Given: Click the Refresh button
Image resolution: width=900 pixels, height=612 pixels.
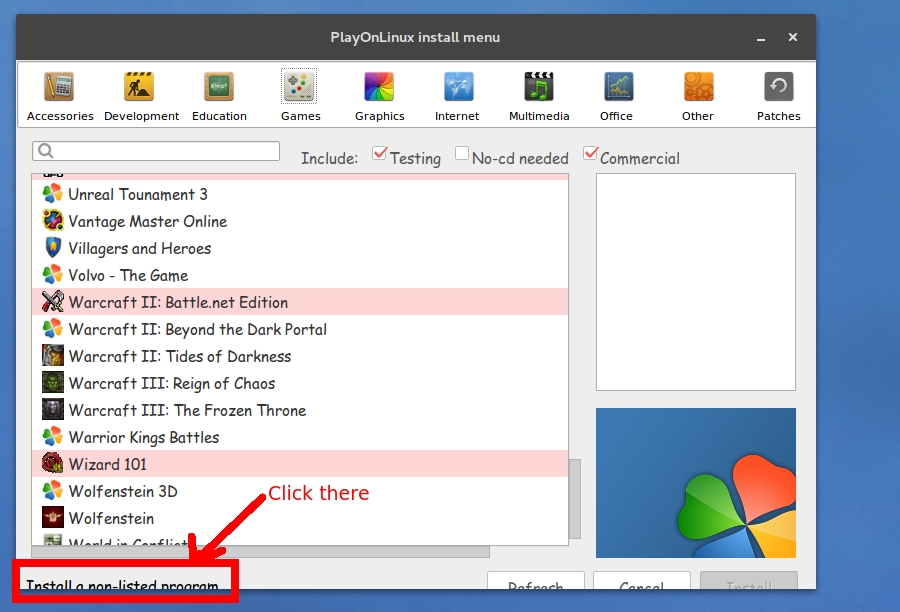Looking at the screenshot, I should [x=536, y=581].
